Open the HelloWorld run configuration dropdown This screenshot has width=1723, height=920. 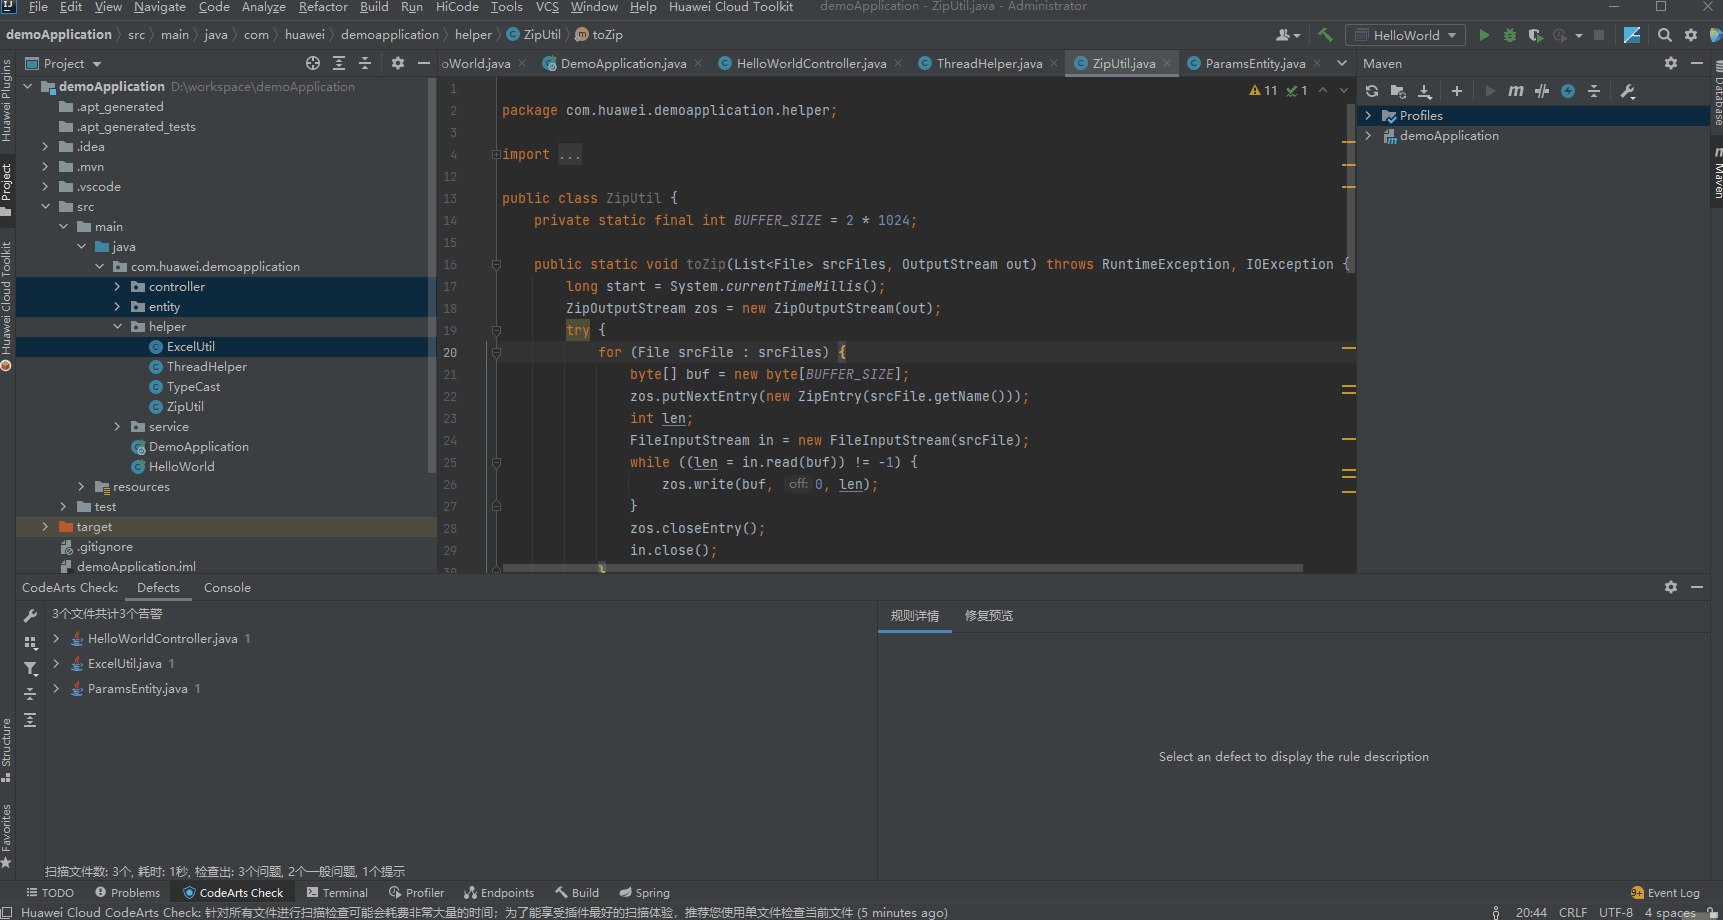[x=1406, y=35]
